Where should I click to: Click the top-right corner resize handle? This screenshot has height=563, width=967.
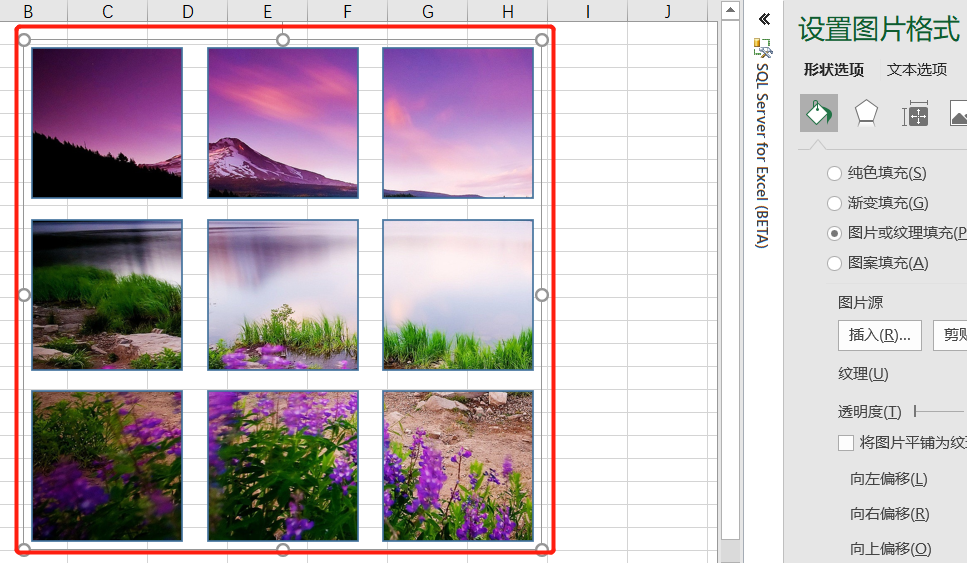coord(541,40)
